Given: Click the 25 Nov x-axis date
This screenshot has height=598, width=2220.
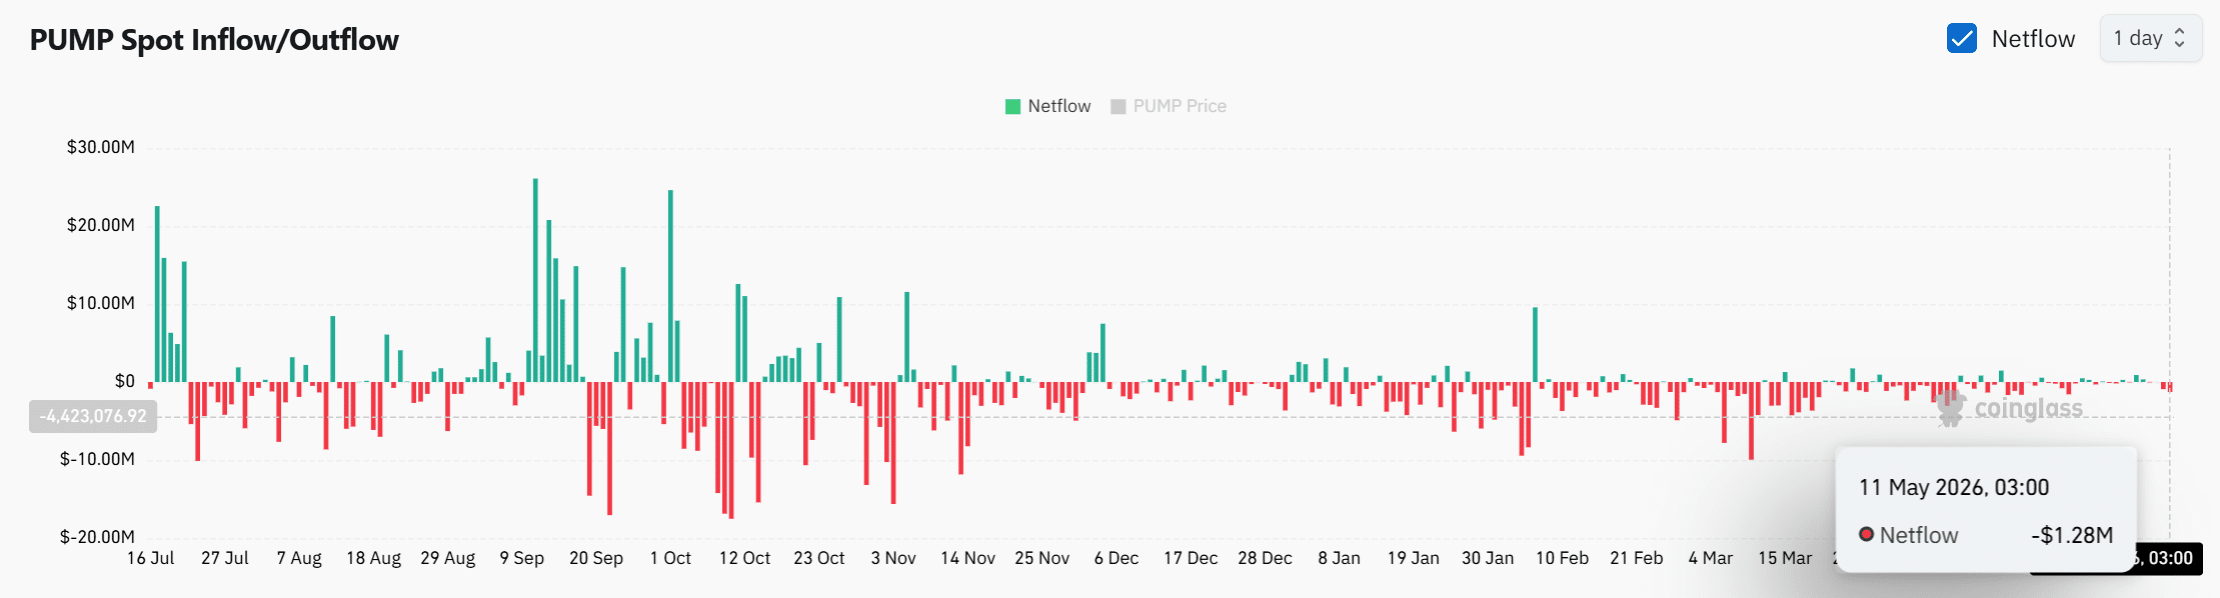Looking at the screenshot, I should click(1042, 558).
